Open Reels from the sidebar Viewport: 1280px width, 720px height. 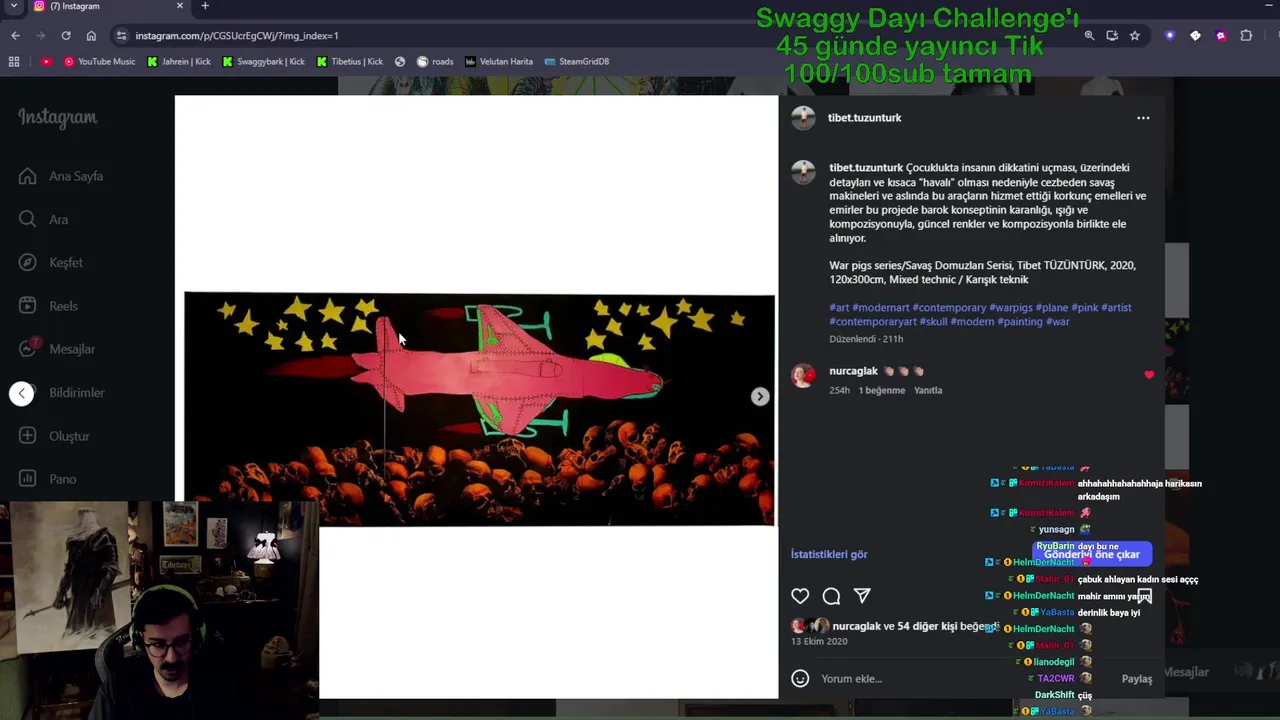pyautogui.click(x=48, y=306)
